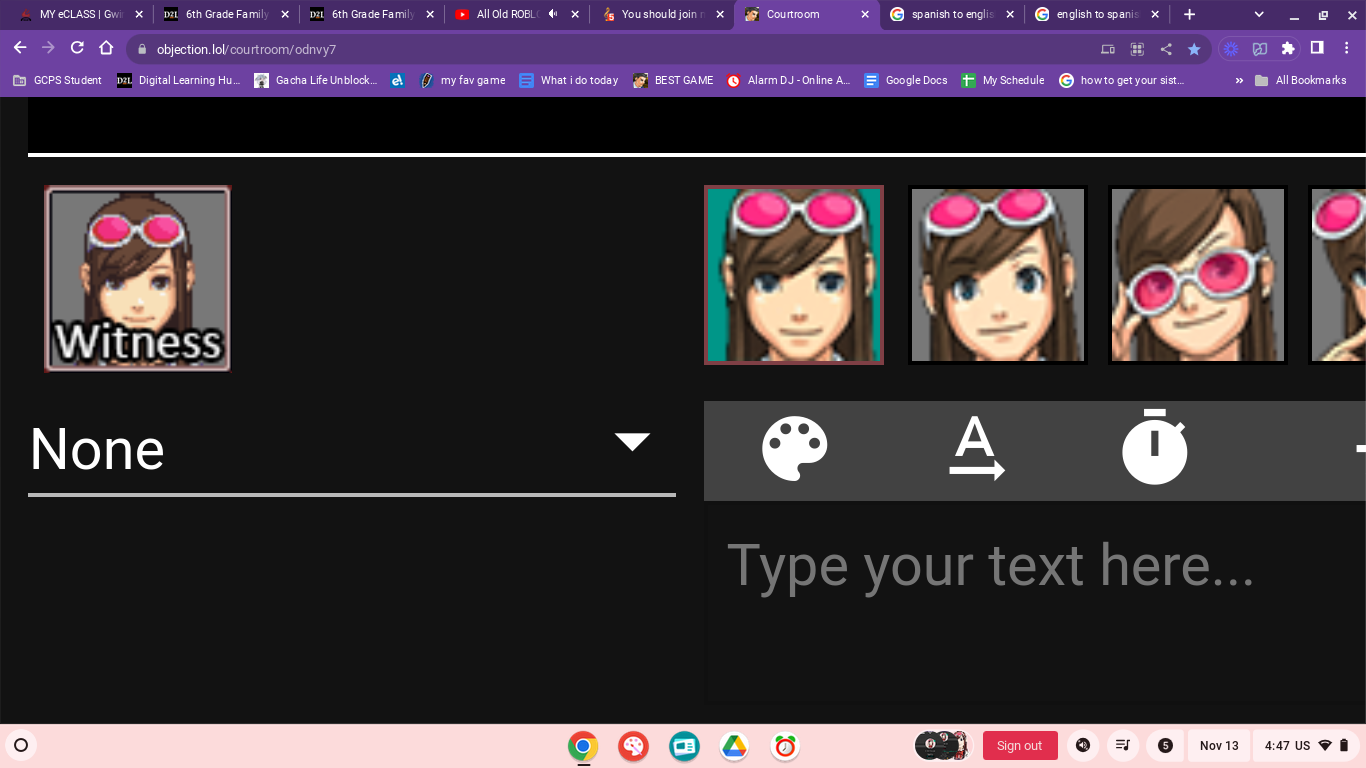Image resolution: width=1366 pixels, height=768 pixels.
Task: Open 'my fav game' bookmark
Action: click(463, 80)
